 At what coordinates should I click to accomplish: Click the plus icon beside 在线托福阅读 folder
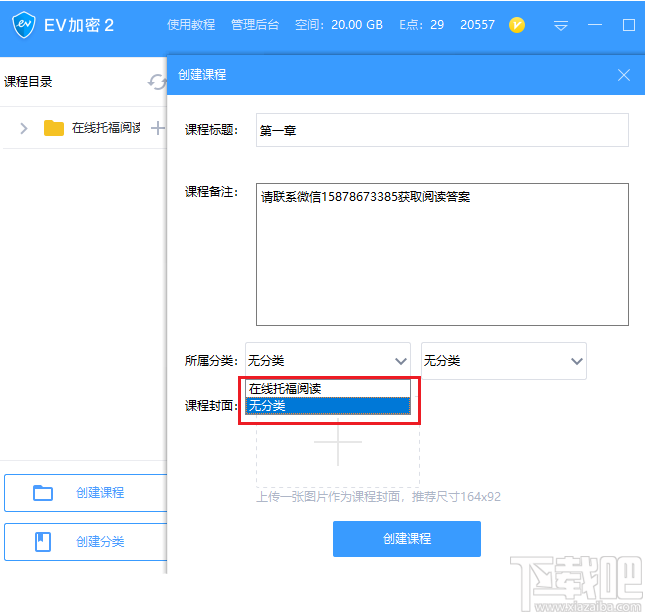[x=158, y=128]
